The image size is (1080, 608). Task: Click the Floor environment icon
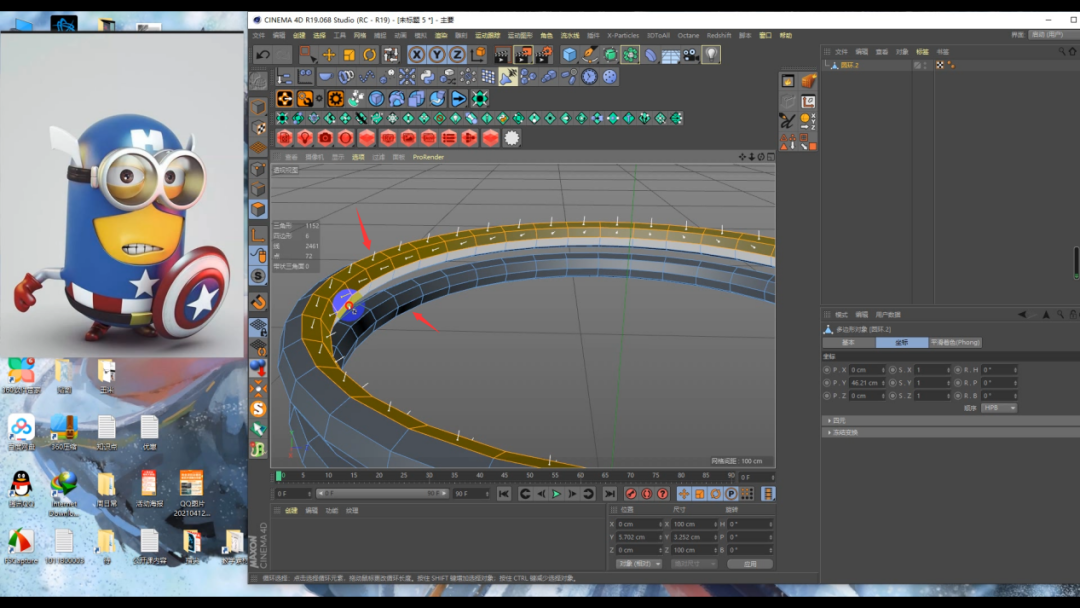click(x=670, y=54)
